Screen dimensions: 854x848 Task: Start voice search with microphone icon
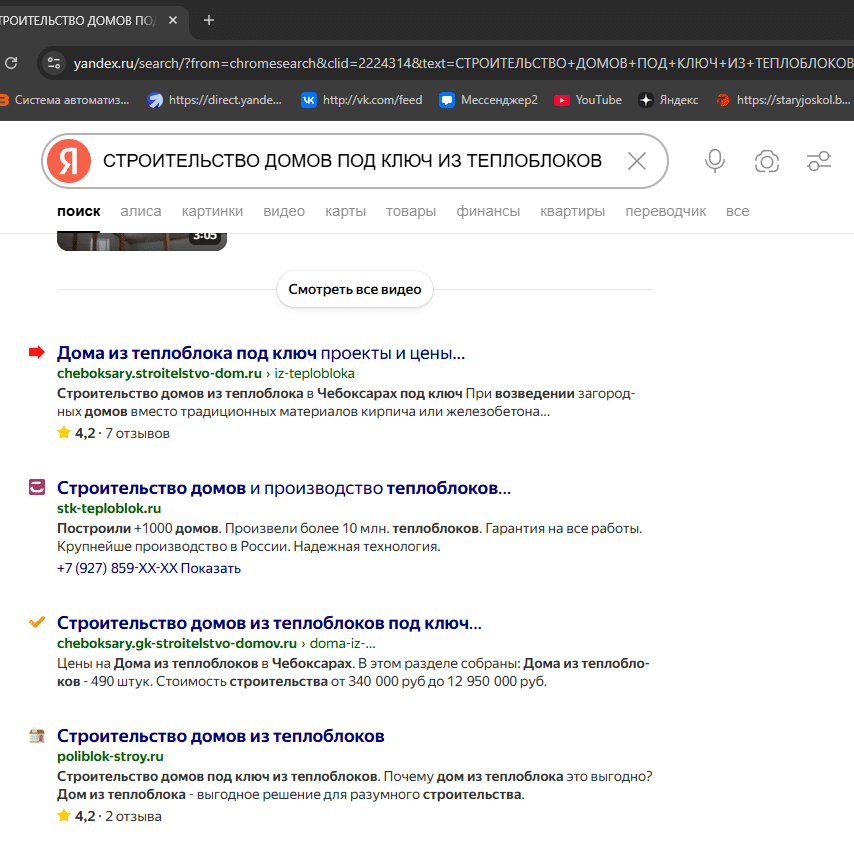(714, 161)
